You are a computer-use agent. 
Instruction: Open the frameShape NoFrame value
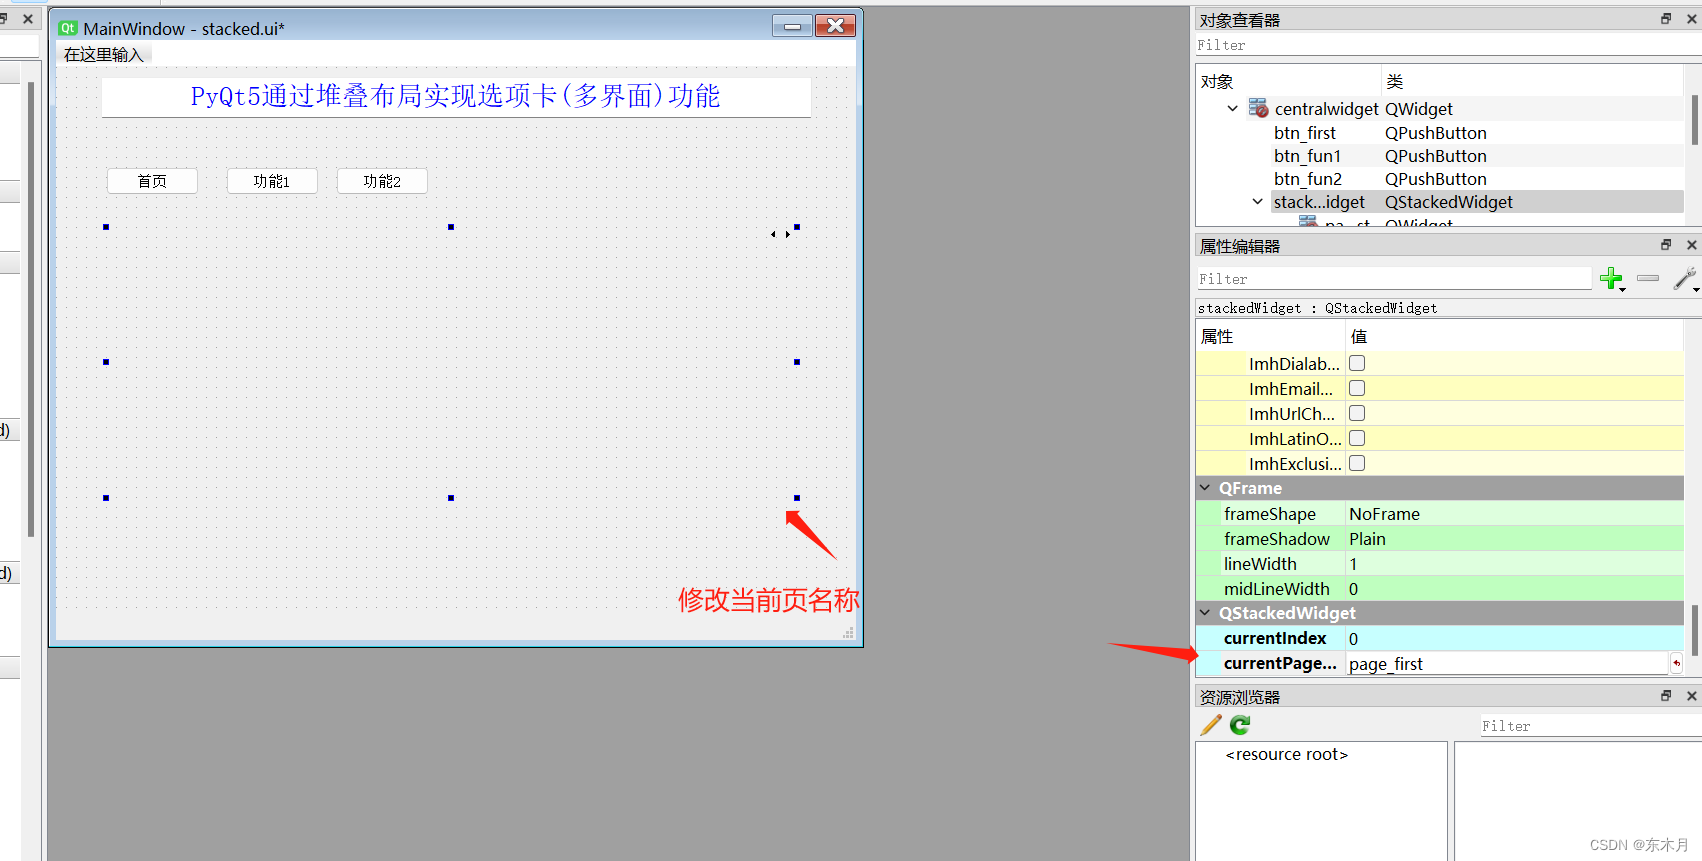(1514, 513)
